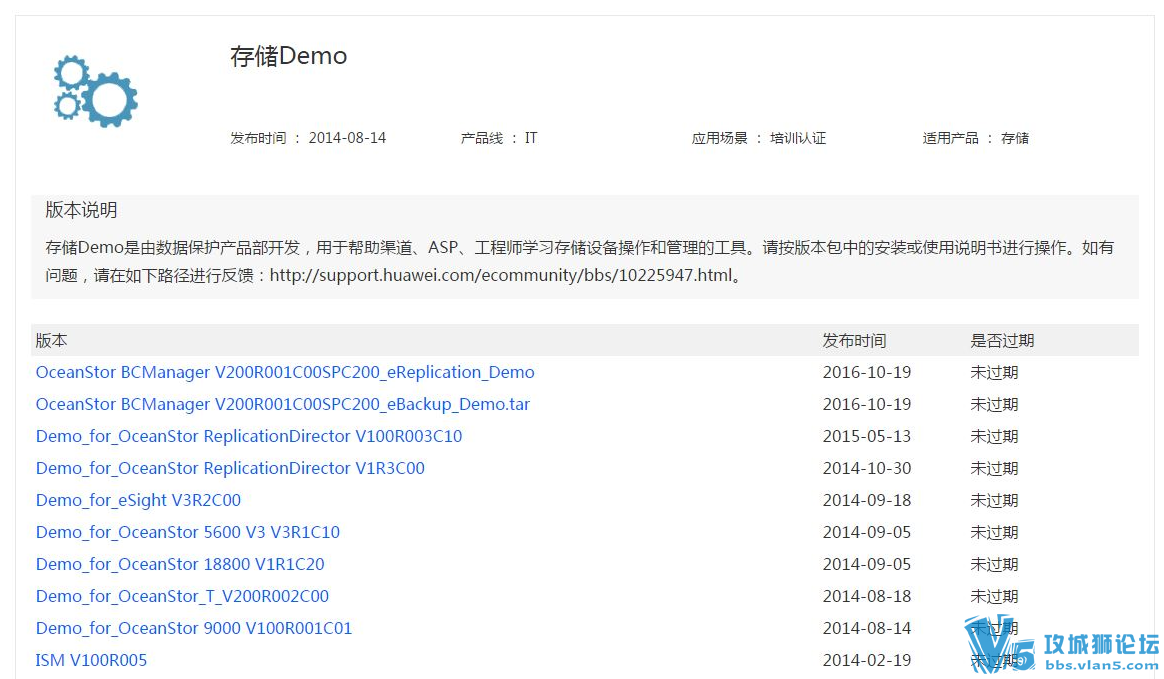This screenshot has height=679, width=1164.
Task: Click date 2014-02-19 in ISM row
Action: (866, 660)
